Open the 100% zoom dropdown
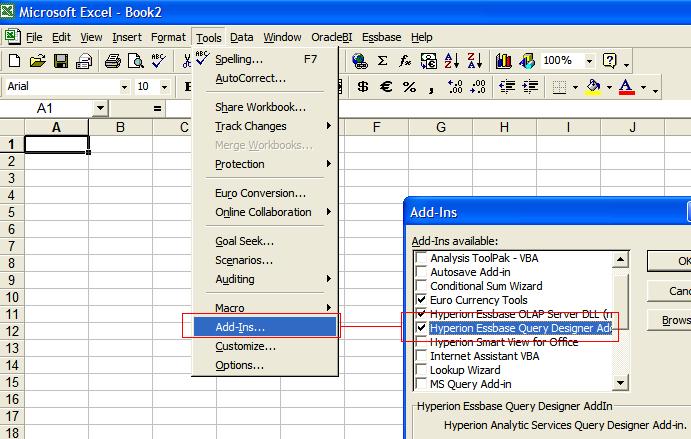691x439 pixels. 589,61
